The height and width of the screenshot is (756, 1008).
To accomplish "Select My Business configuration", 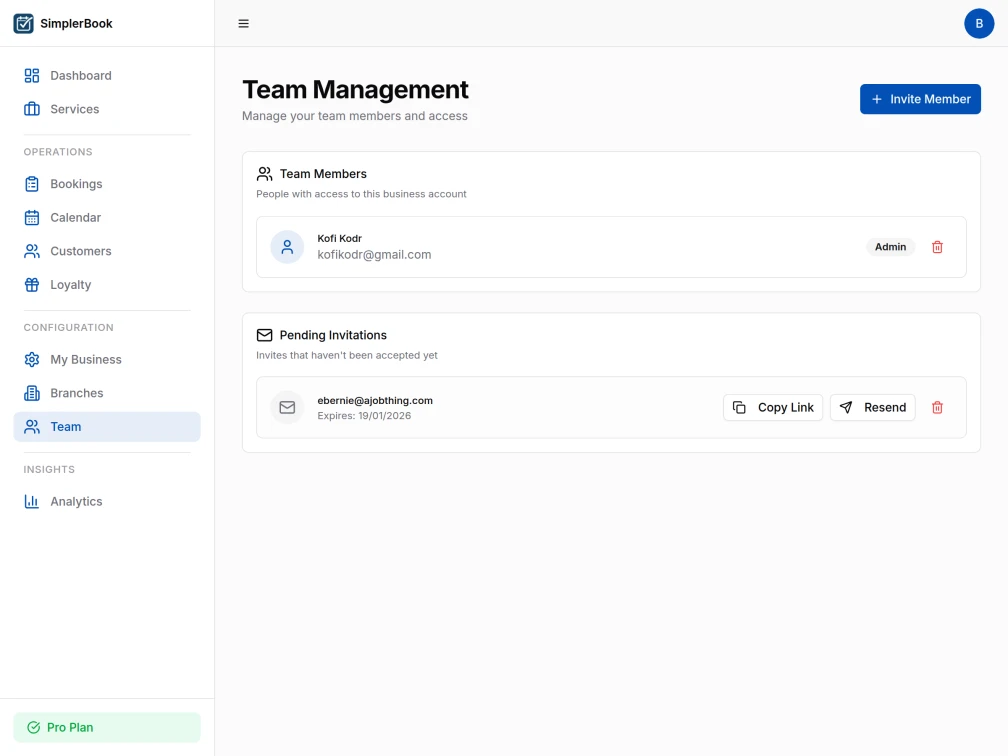I will pos(107,359).
